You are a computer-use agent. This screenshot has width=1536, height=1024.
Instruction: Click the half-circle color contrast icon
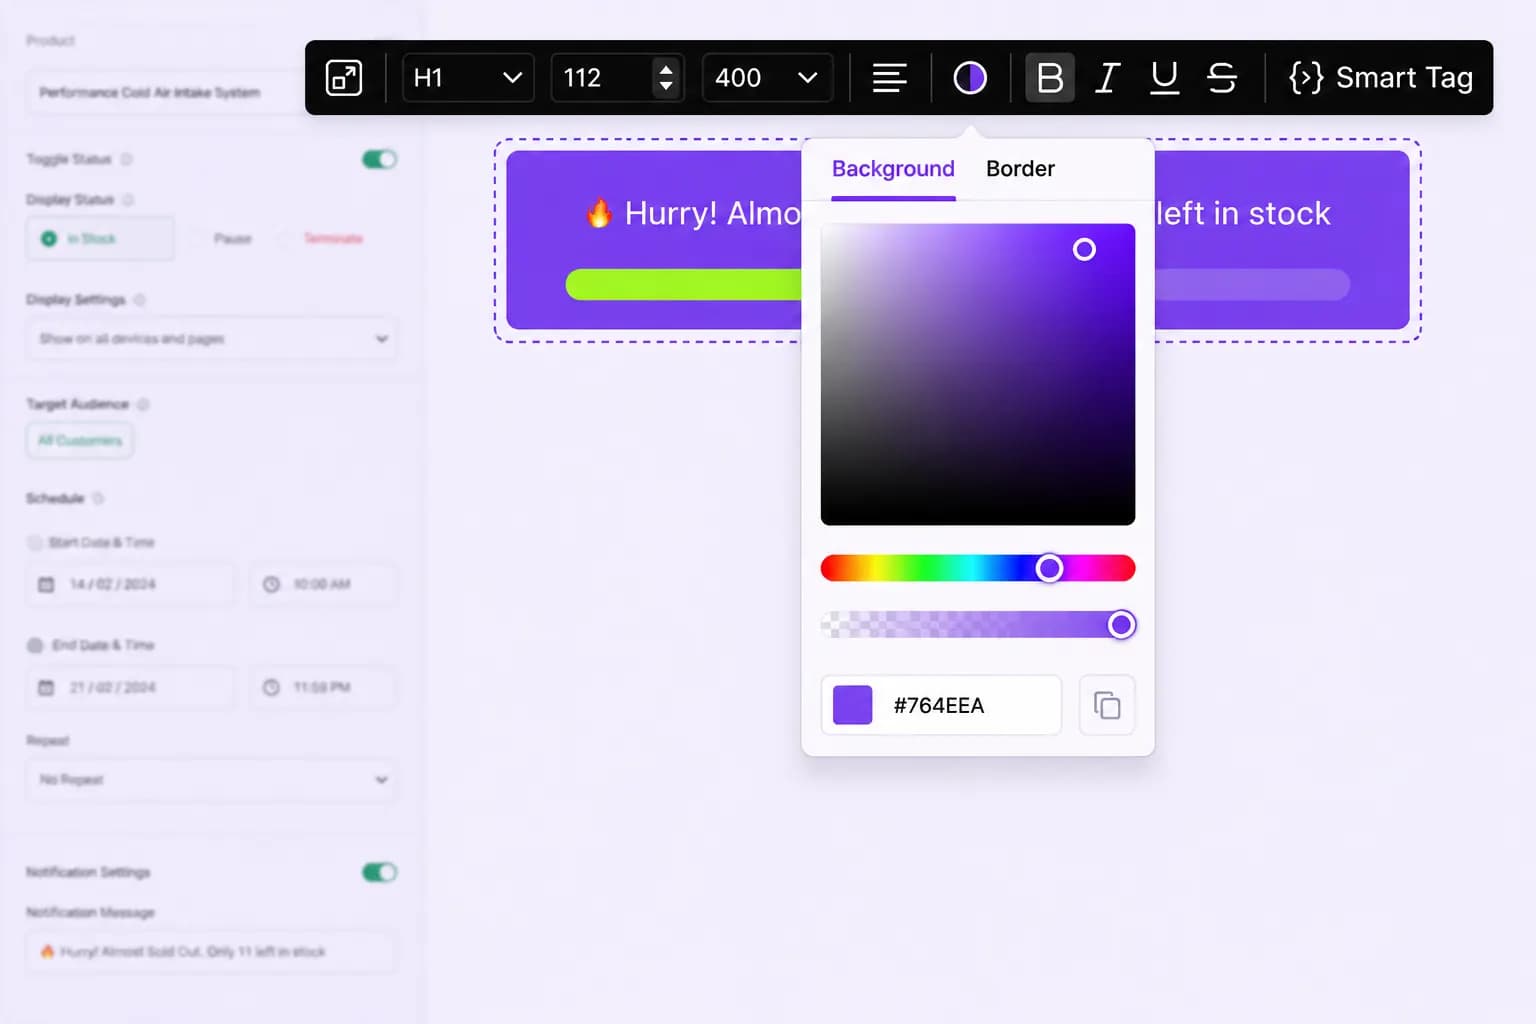[x=970, y=78]
